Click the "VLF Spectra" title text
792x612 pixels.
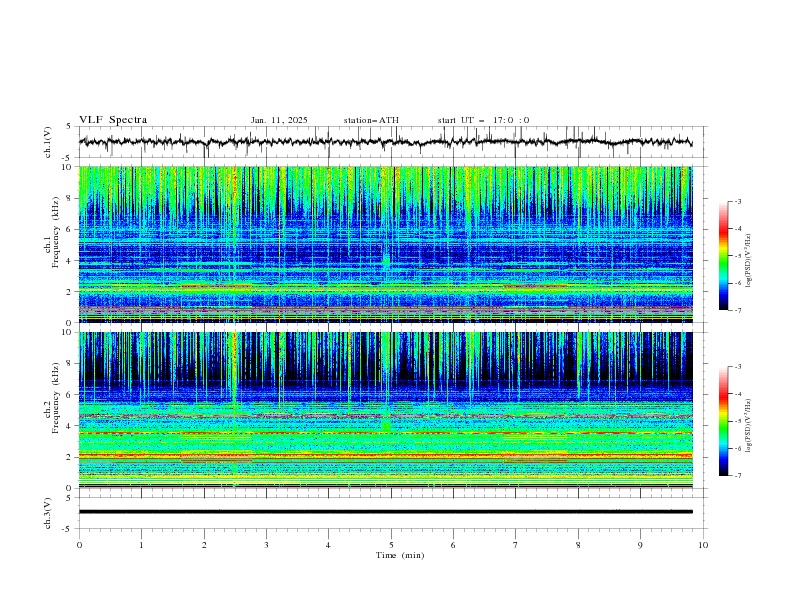pyautogui.click(x=113, y=120)
